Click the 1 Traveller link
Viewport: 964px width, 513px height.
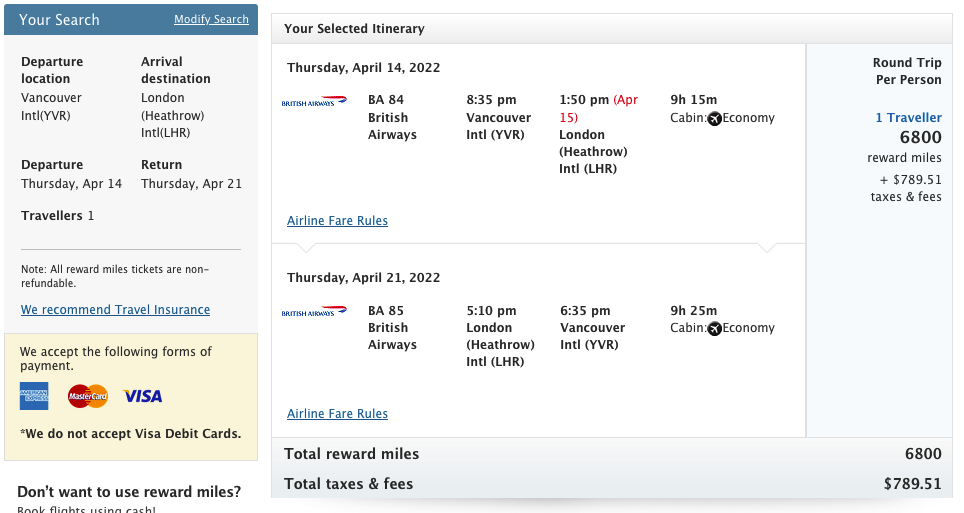tap(908, 118)
